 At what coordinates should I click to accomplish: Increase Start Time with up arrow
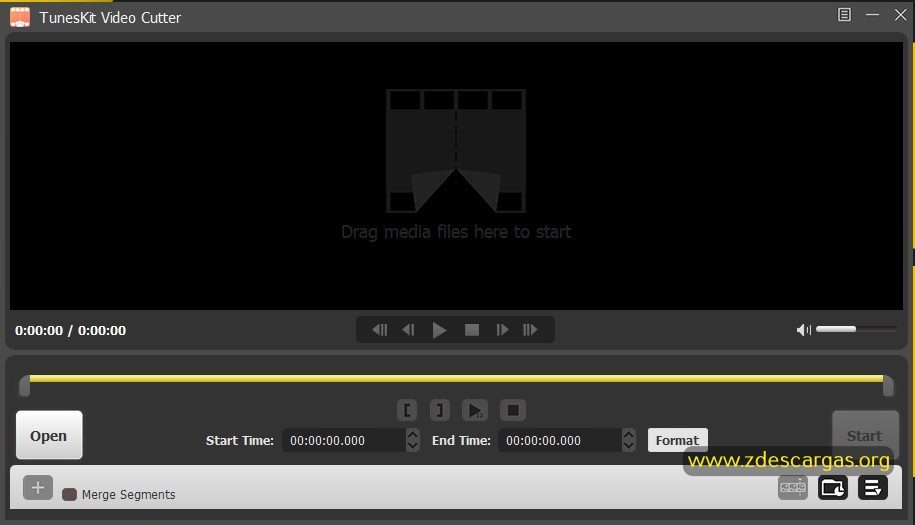[413, 435]
